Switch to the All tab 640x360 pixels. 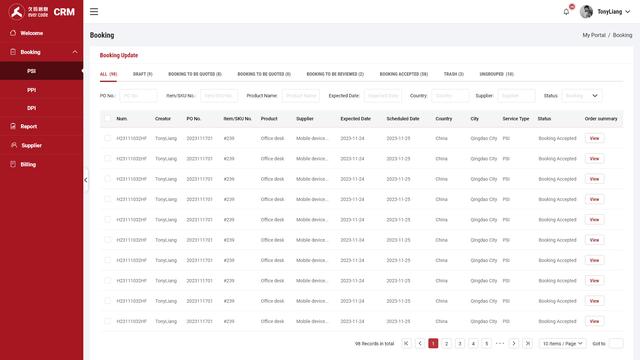click(x=108, y=74)
